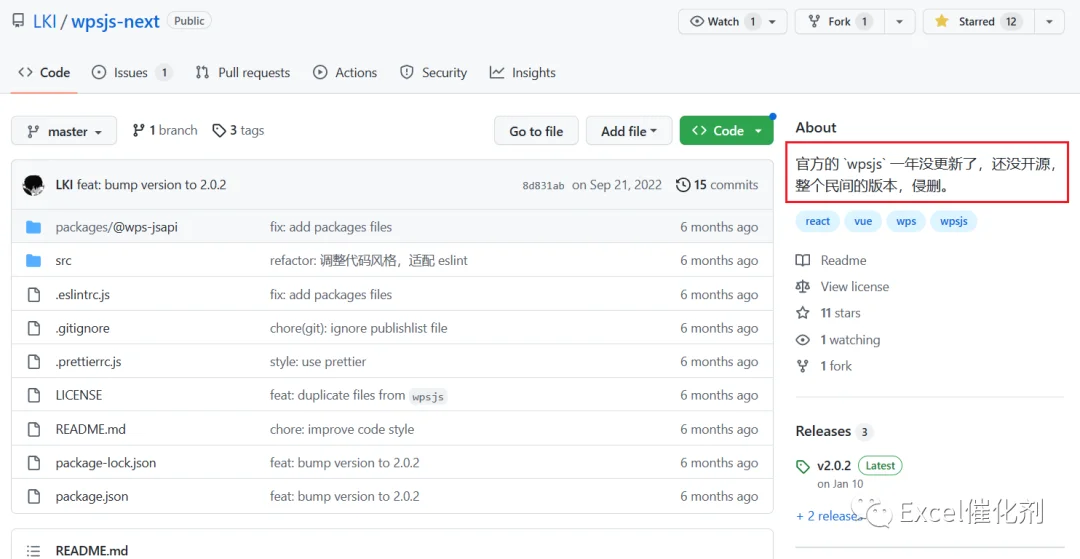The height and width of the screenshot is (559, 1080).
Task: Open the LICENSE file
Action: tap(79, 395)
